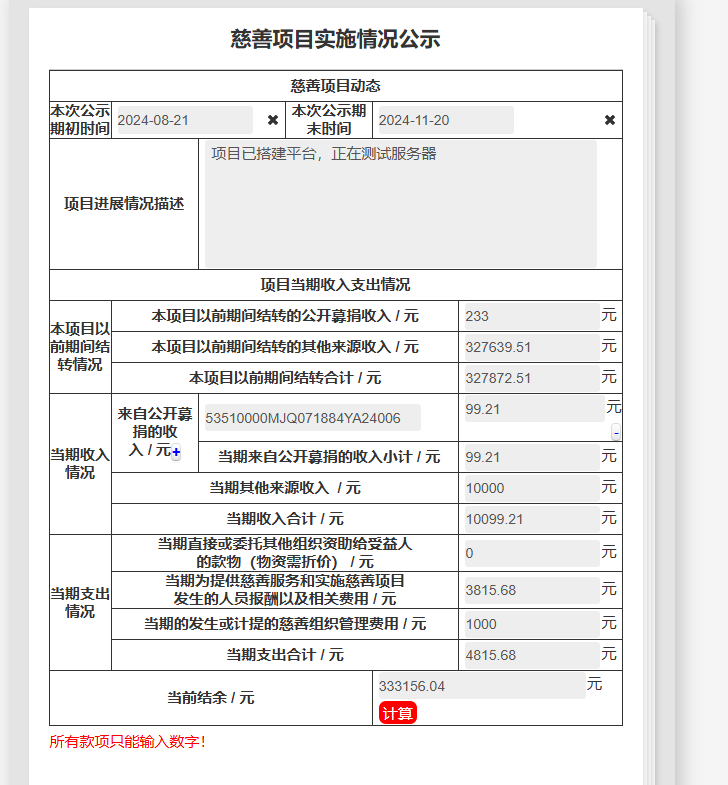The image size is (728, 785).
Task: Select the prior carryover total 327872.51 field
Action: click(x=531, y=378)
